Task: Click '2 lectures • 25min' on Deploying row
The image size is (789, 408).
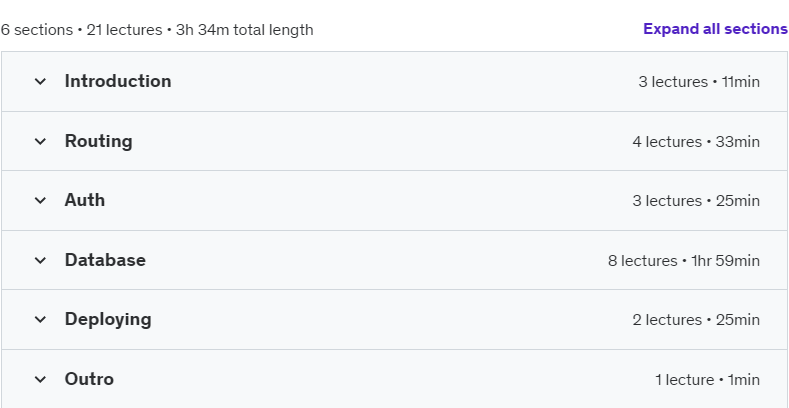Action: (x=696, y=320)
